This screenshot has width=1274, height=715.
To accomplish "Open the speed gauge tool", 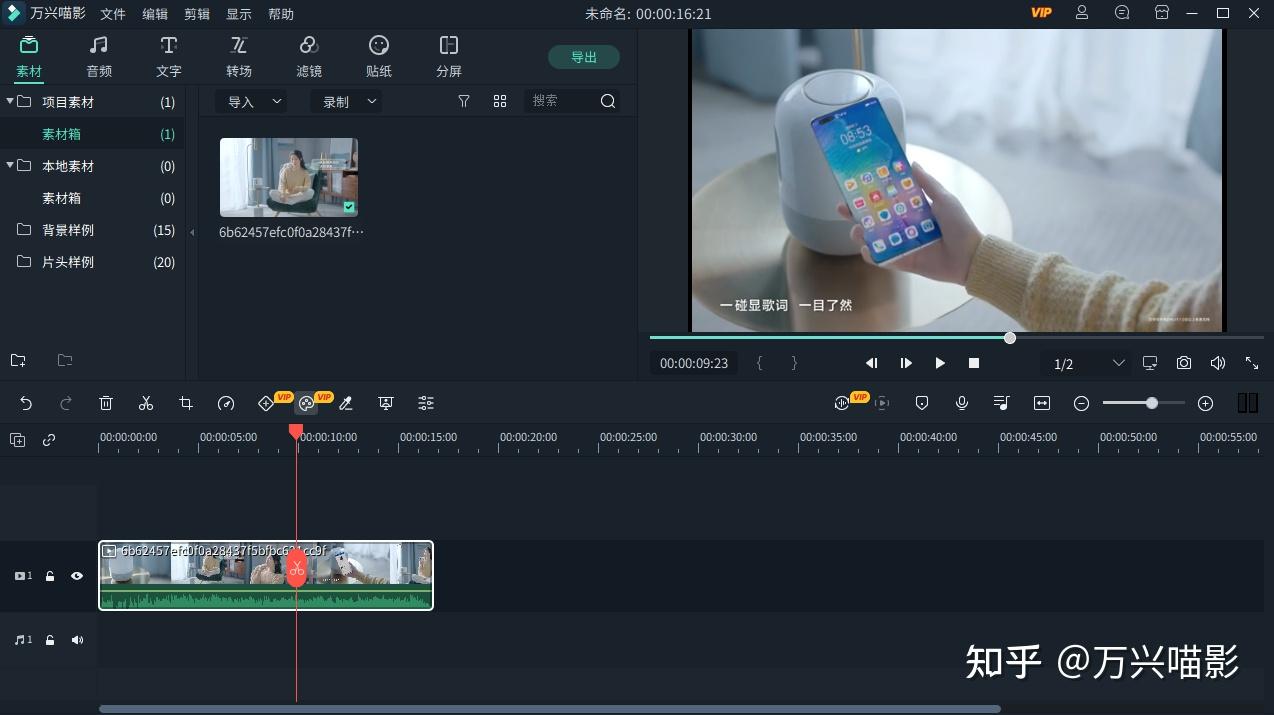I will 226,403.
